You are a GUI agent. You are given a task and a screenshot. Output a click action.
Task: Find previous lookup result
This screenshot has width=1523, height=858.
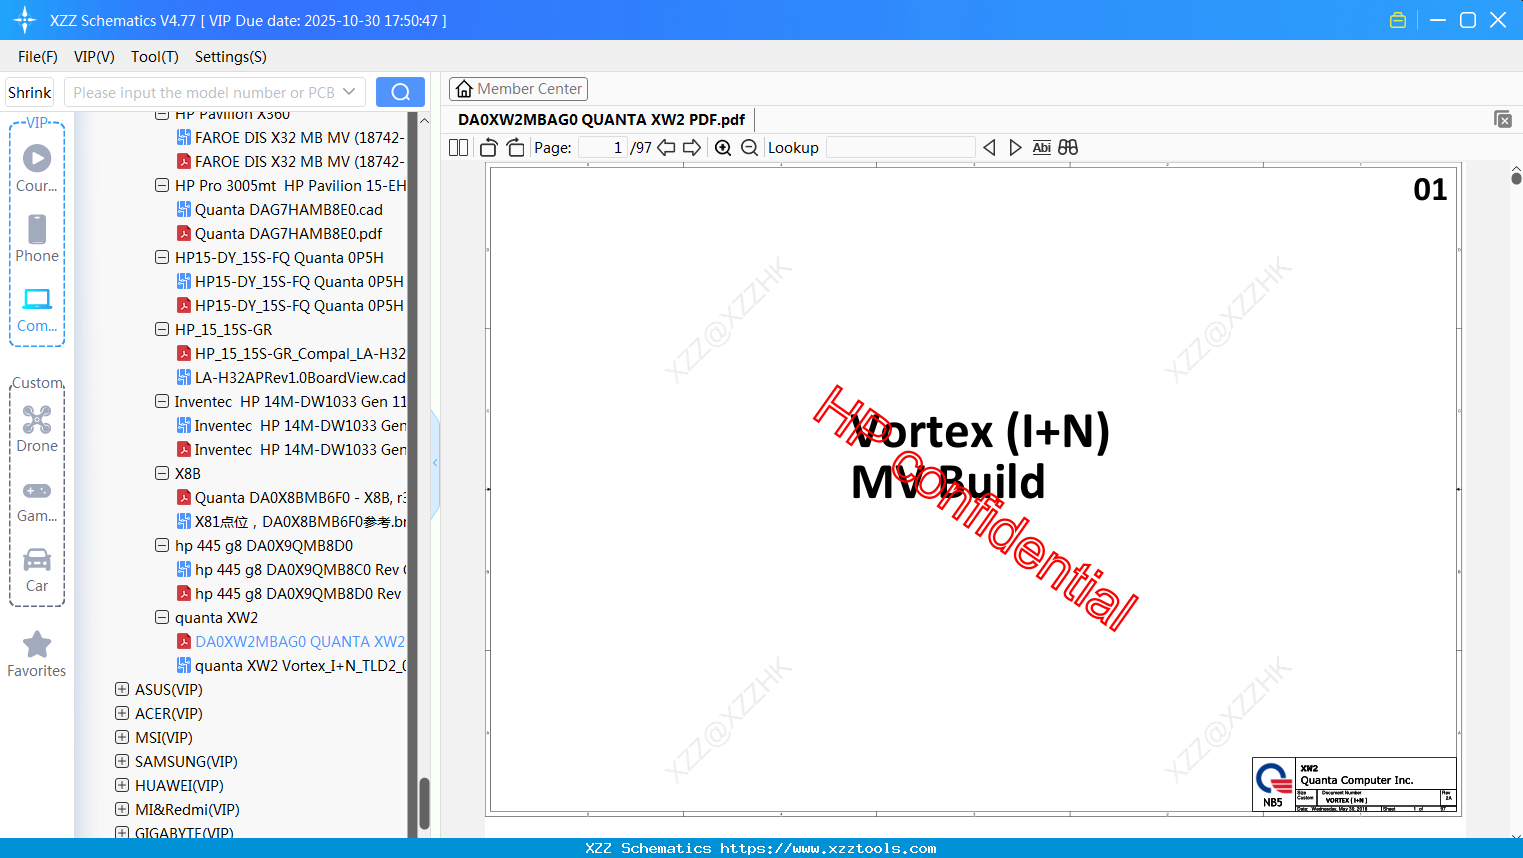coord(989,148)
